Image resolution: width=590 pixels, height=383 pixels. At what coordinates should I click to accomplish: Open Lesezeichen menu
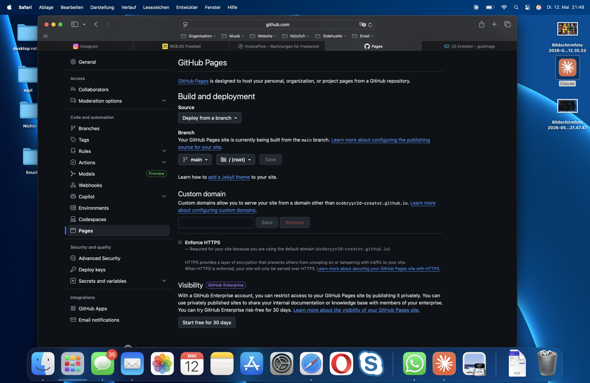pos(156,7)
